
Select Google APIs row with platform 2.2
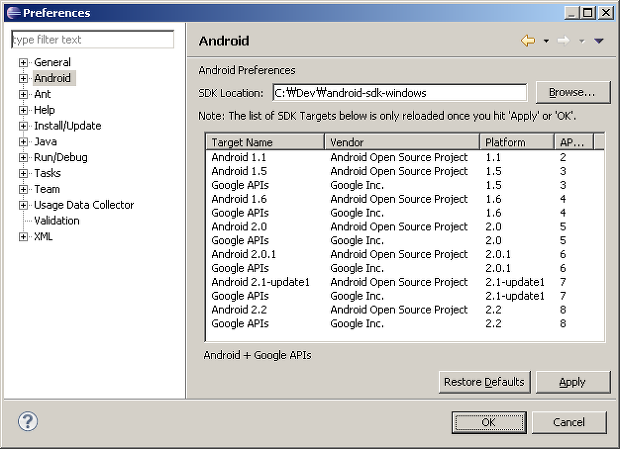click(405, 323)
